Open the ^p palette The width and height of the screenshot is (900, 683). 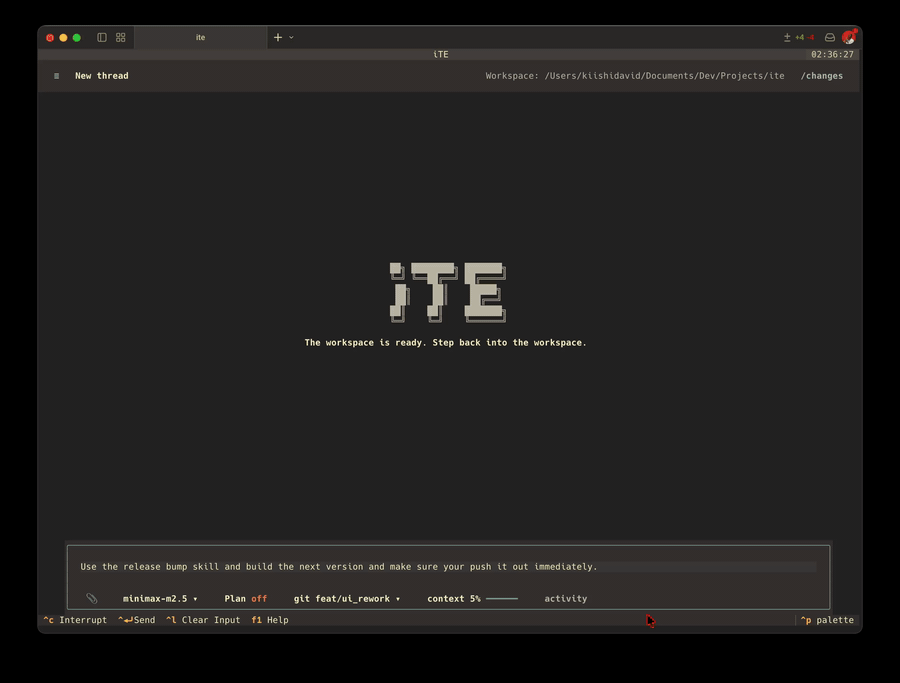coord(827,620)
